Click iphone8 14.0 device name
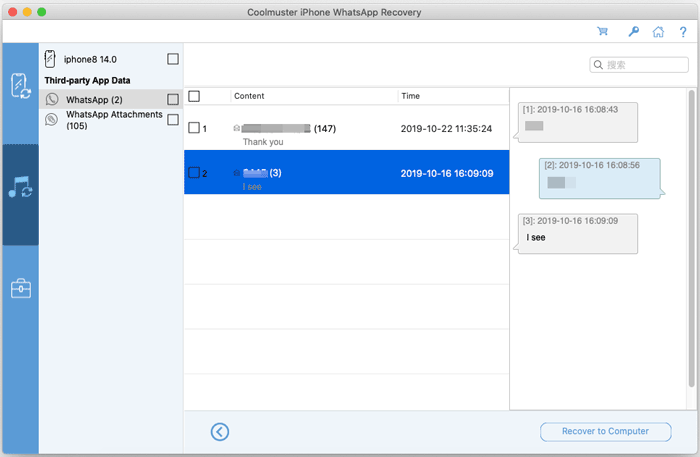Image resolution: width=700 pixels, height=457 pixels. [x=90, y=59]
